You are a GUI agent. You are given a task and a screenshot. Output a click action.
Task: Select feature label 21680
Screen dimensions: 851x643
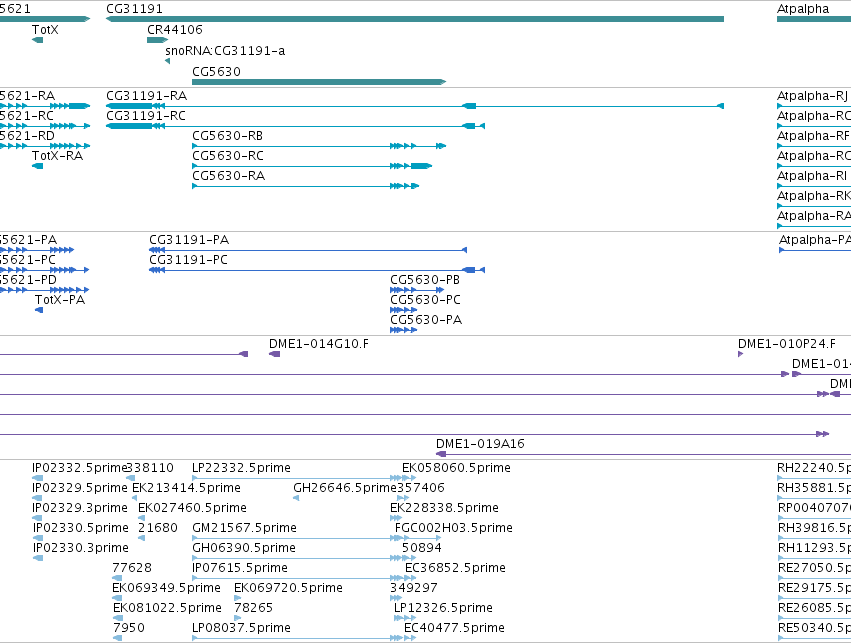(x=158, y=528)
